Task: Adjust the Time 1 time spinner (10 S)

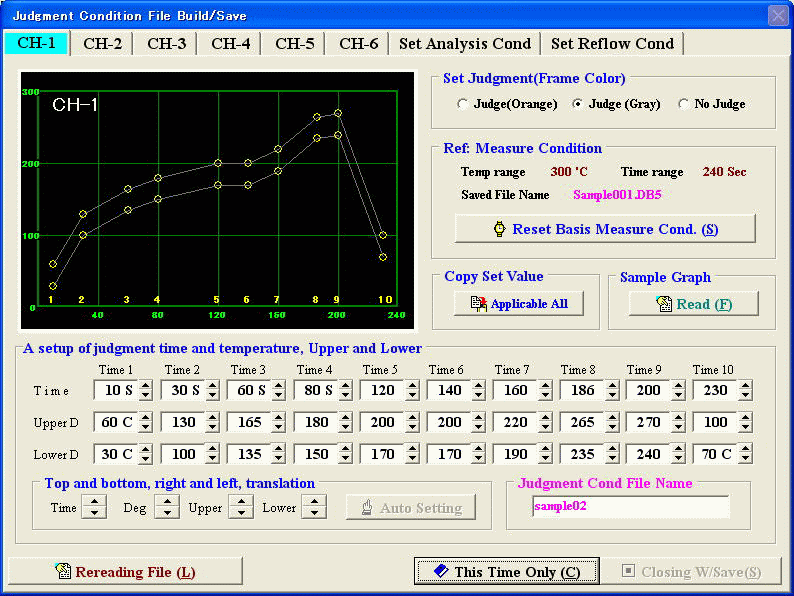Action: (x=145, y=390)
